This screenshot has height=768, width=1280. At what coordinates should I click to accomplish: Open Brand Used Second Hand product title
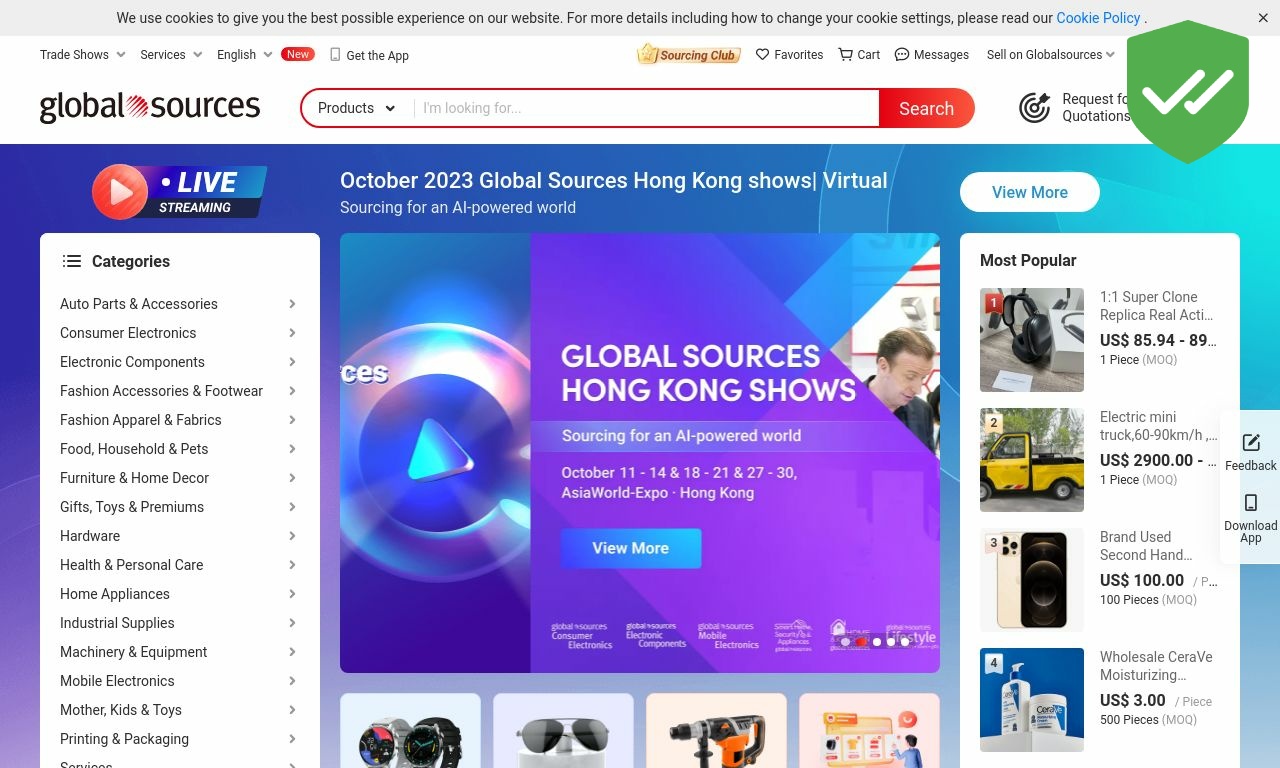[x=1146, y=546]
